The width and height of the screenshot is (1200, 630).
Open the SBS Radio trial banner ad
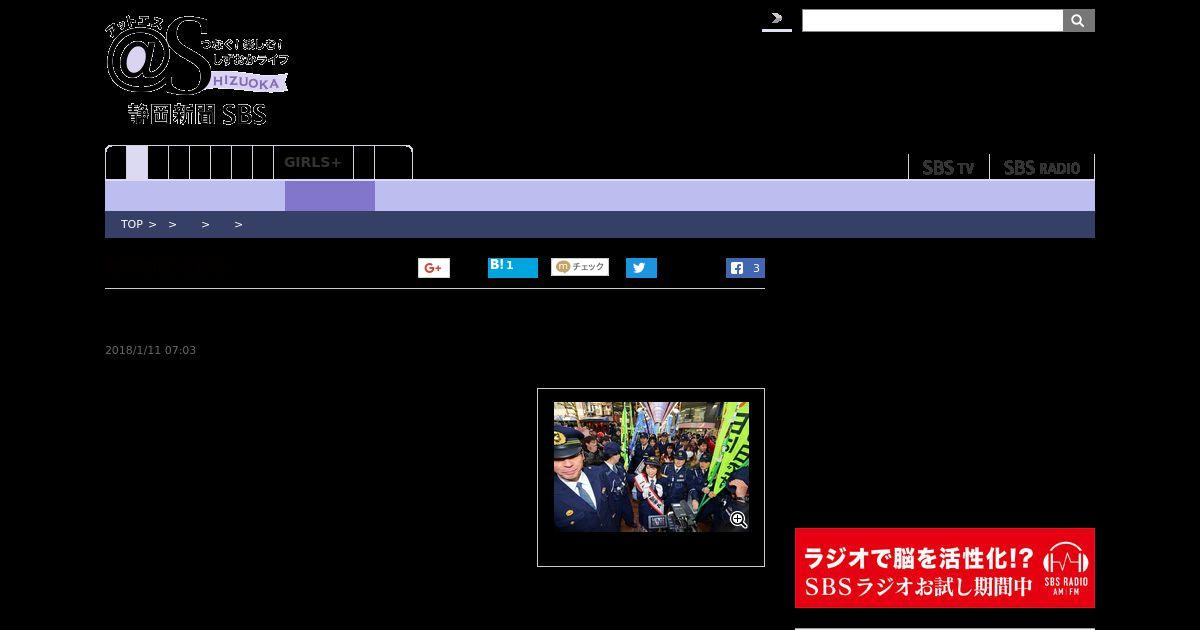tap(945, 568)
